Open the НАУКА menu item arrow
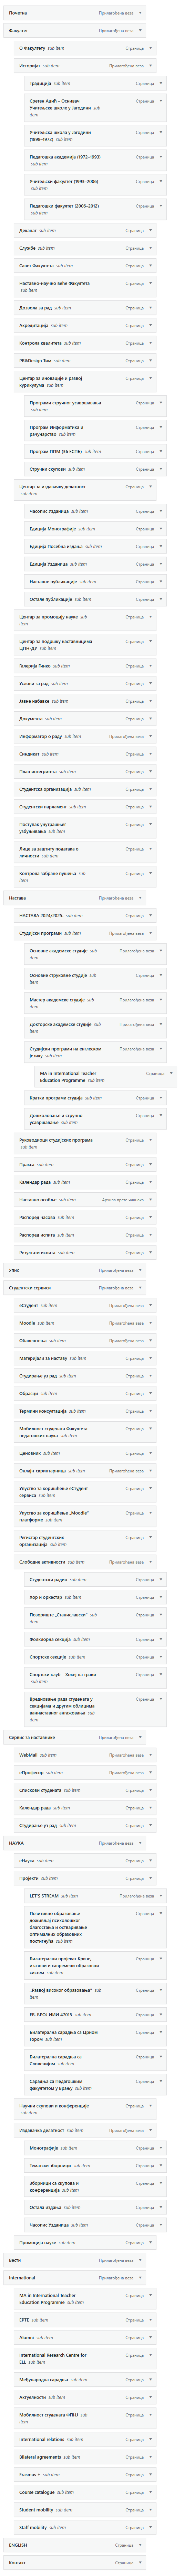Image resolution: width=184 pixels, height=2576 pixels. 140,1842
